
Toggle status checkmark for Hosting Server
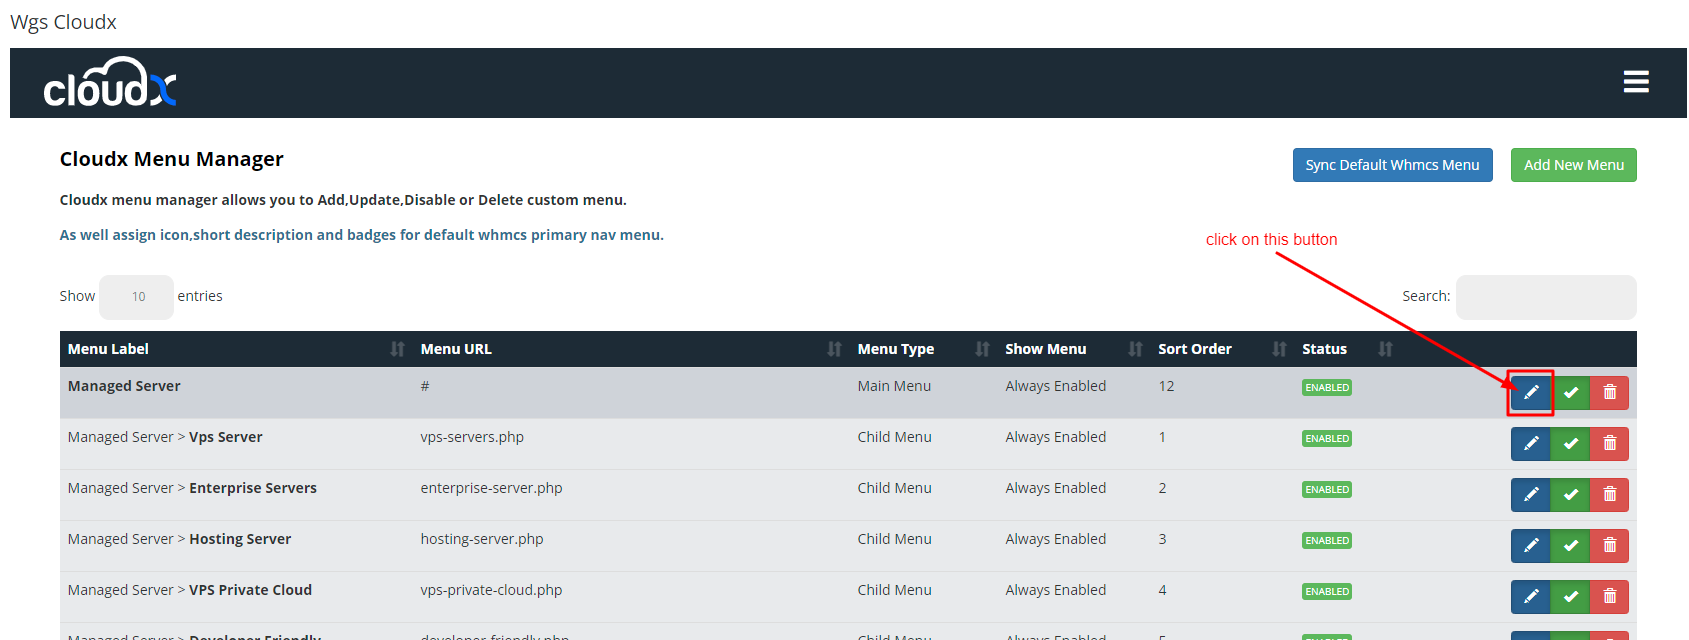[x=1570, y=545]
